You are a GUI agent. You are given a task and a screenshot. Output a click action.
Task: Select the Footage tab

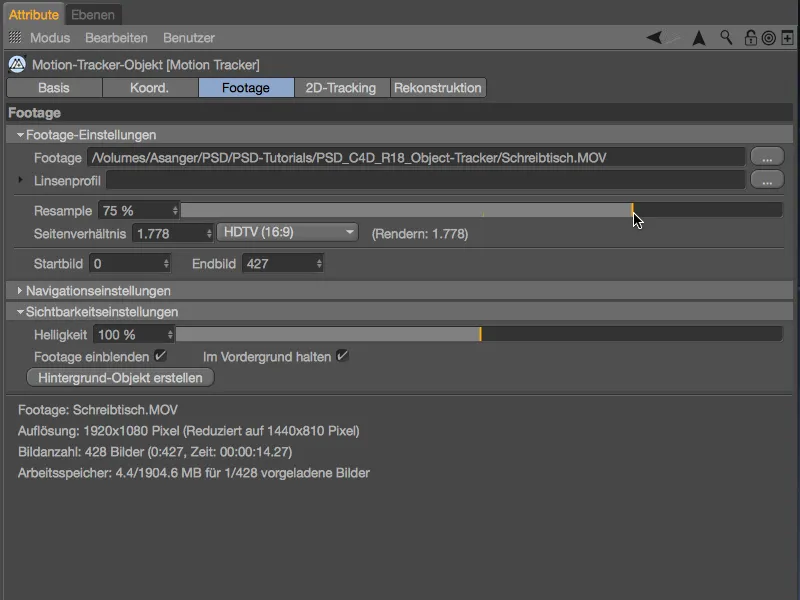tap(246, 88)
